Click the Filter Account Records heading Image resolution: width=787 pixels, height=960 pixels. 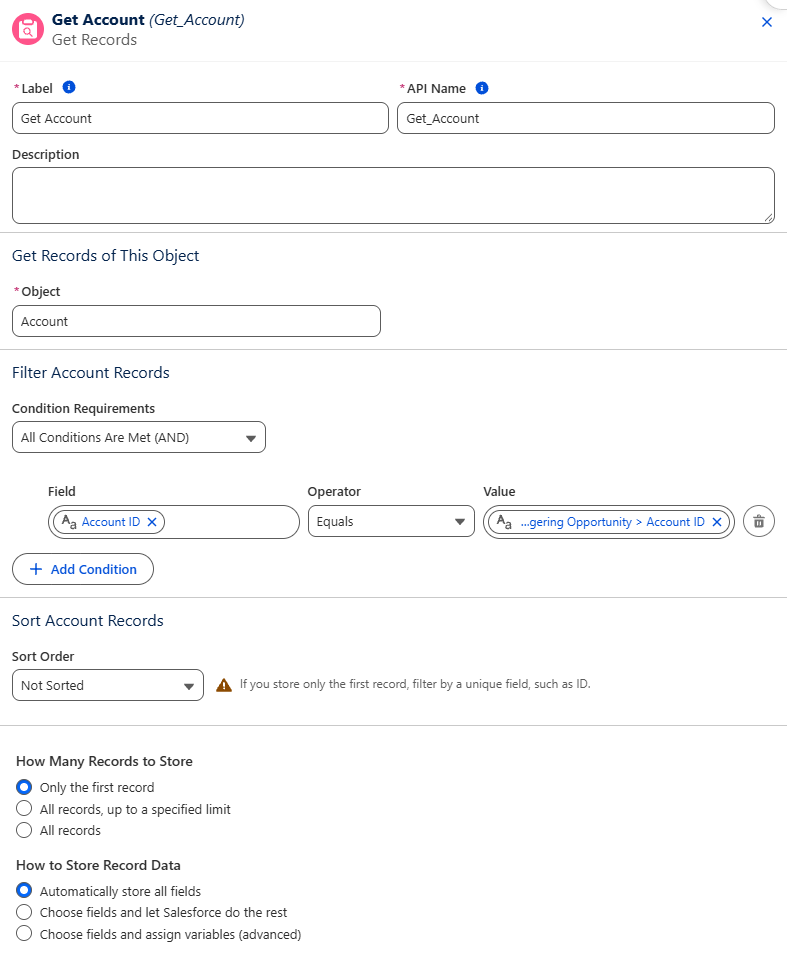91,372
